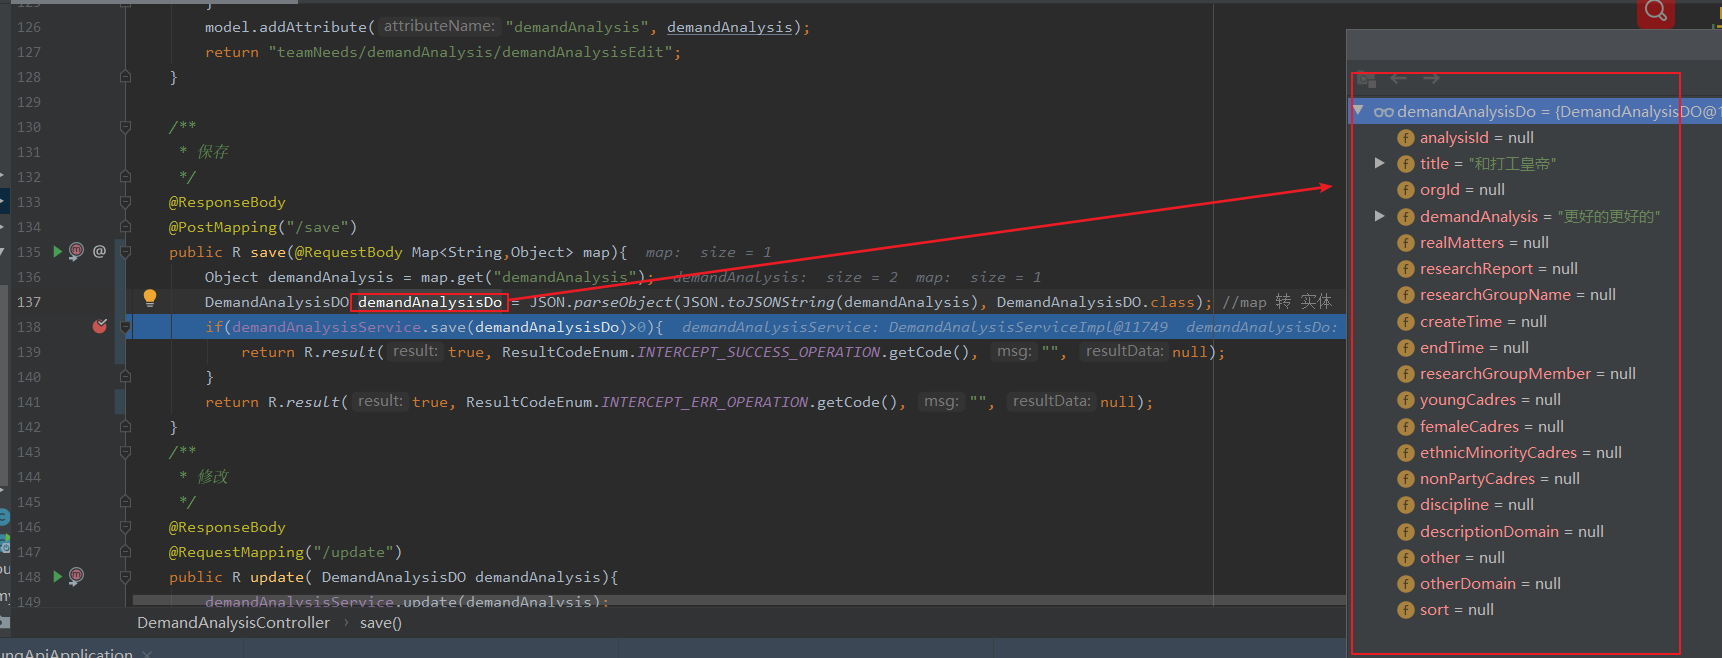Click field icon next to orgId
The image size is (1722, 658).
coord(1406,190)
